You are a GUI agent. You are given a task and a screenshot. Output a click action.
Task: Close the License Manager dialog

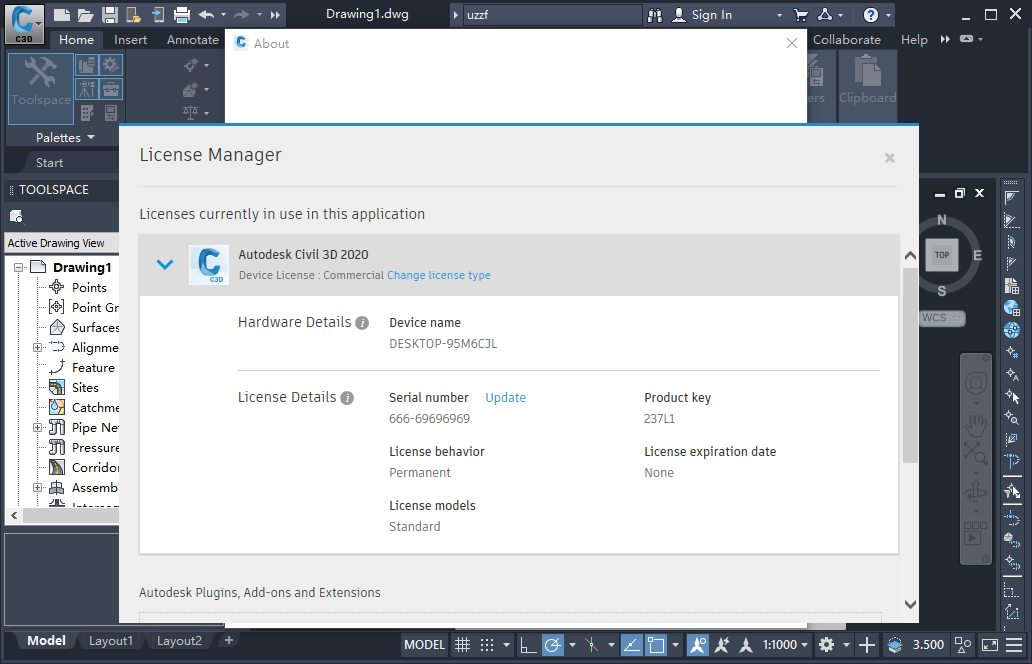[x=890, y=158]
